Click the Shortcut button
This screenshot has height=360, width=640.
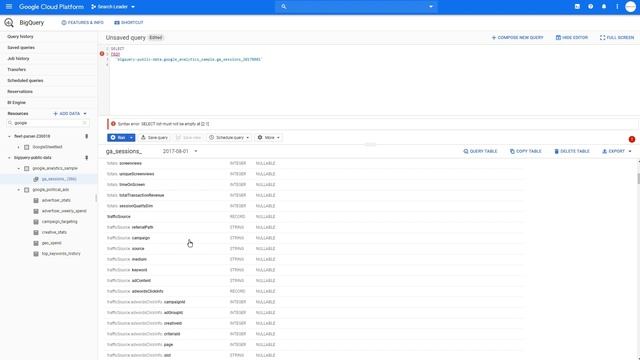(129, 22)
